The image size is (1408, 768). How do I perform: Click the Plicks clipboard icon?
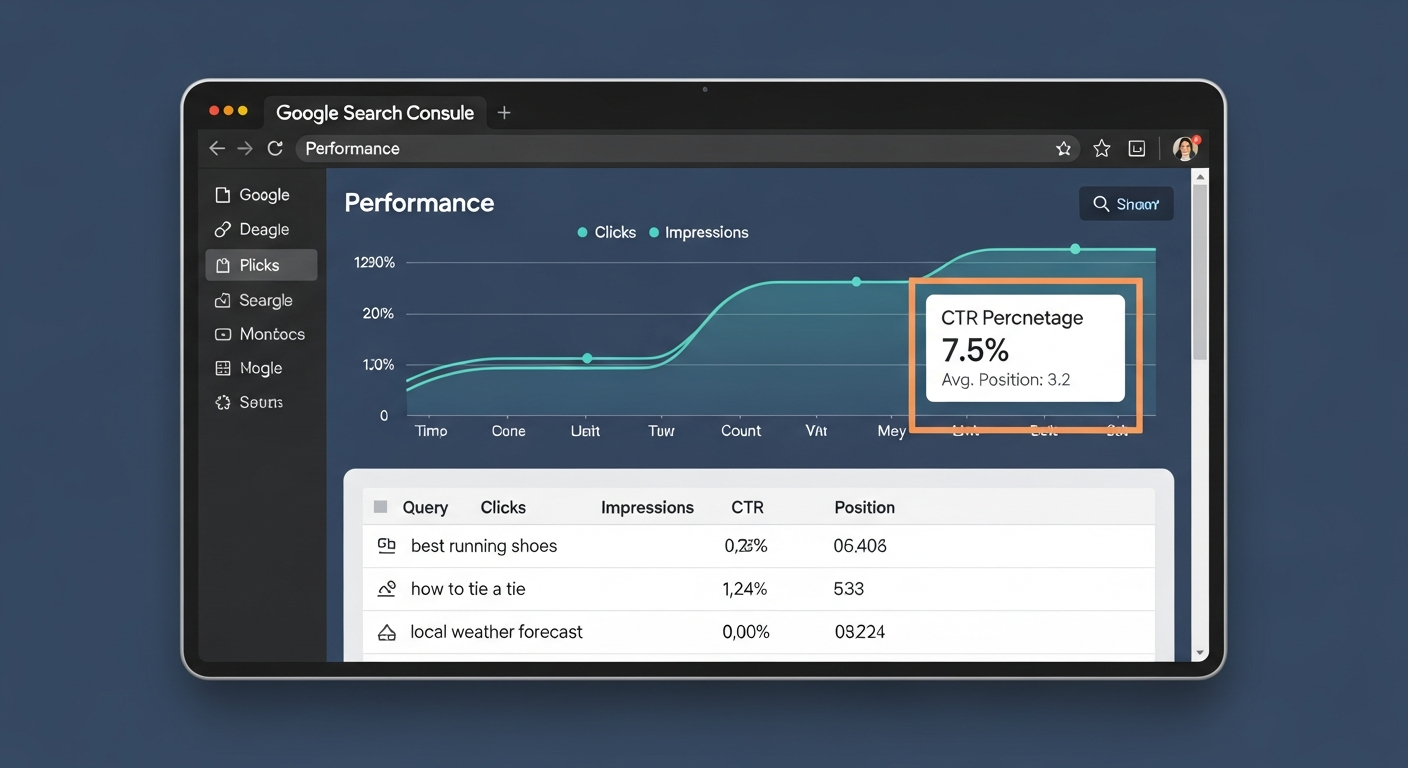coord(224,264)
